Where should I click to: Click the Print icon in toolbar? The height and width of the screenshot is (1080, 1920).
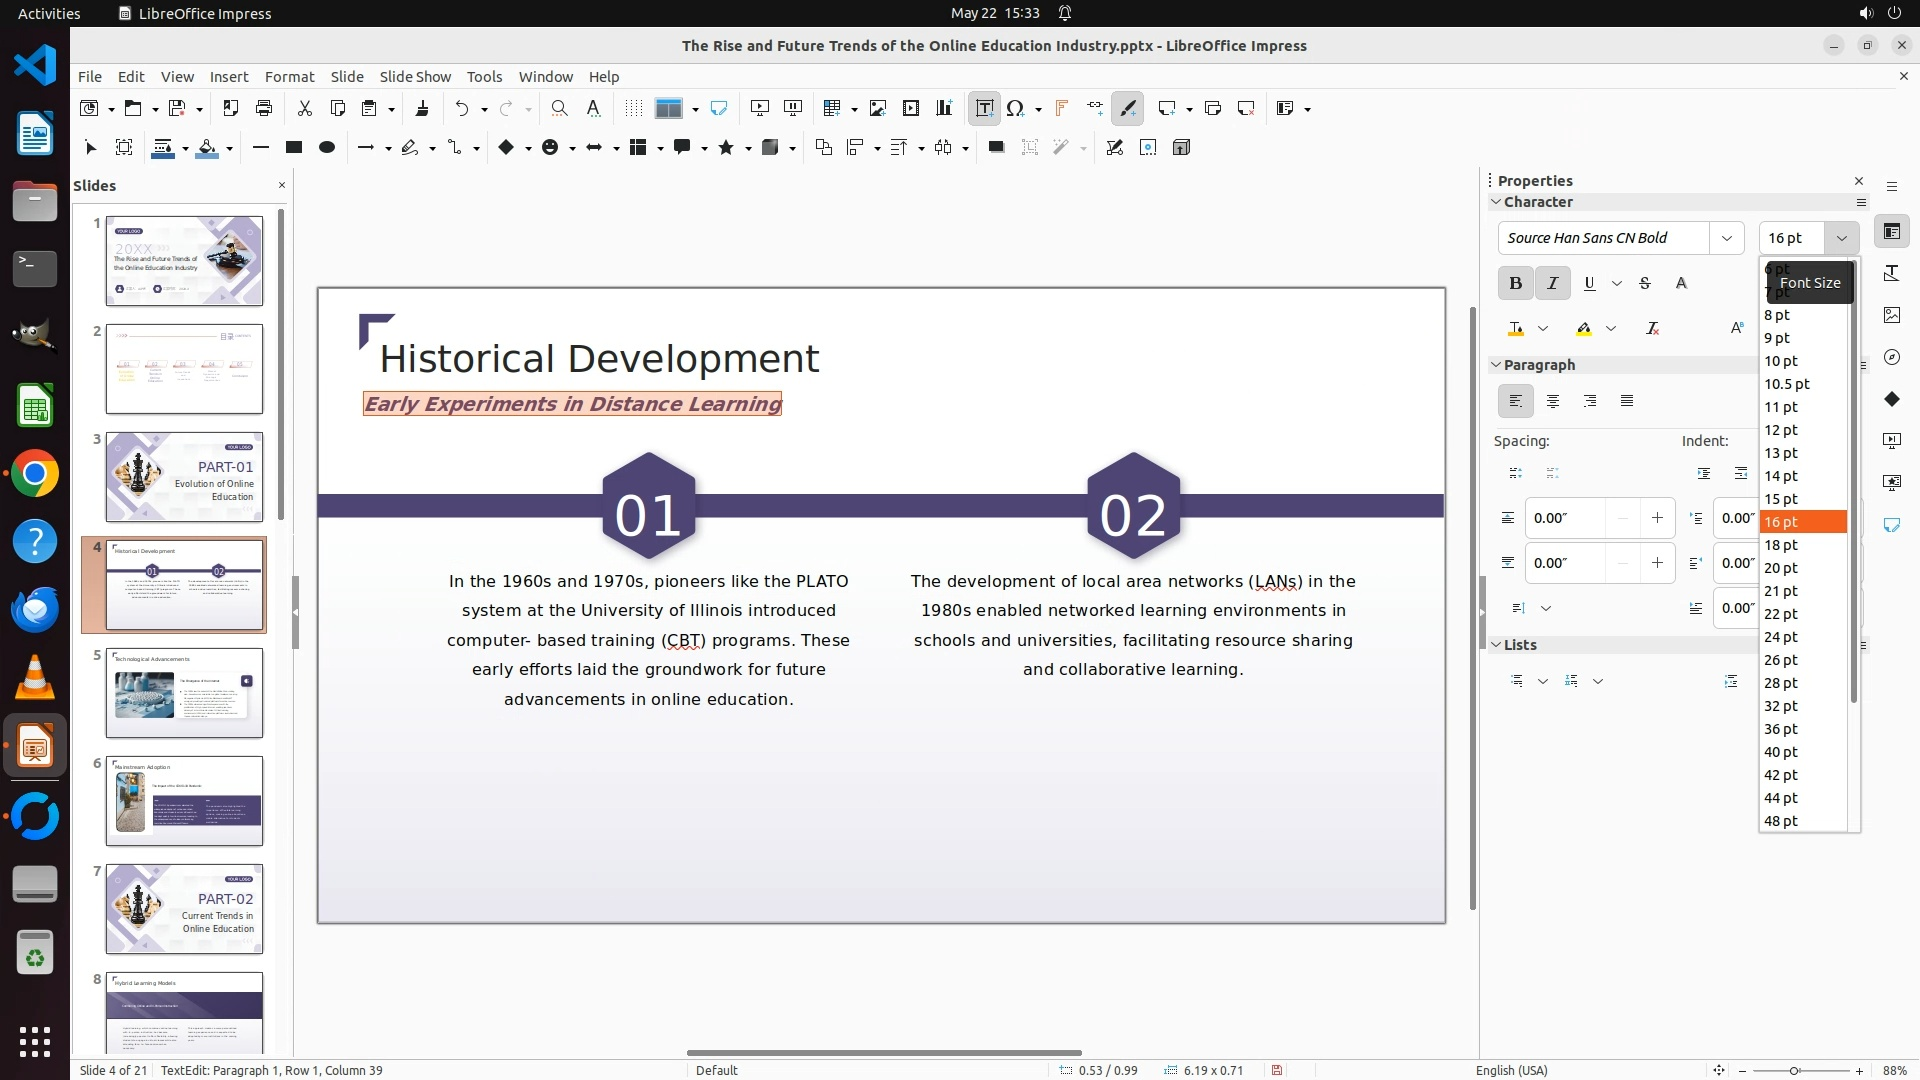coord(264,108)
